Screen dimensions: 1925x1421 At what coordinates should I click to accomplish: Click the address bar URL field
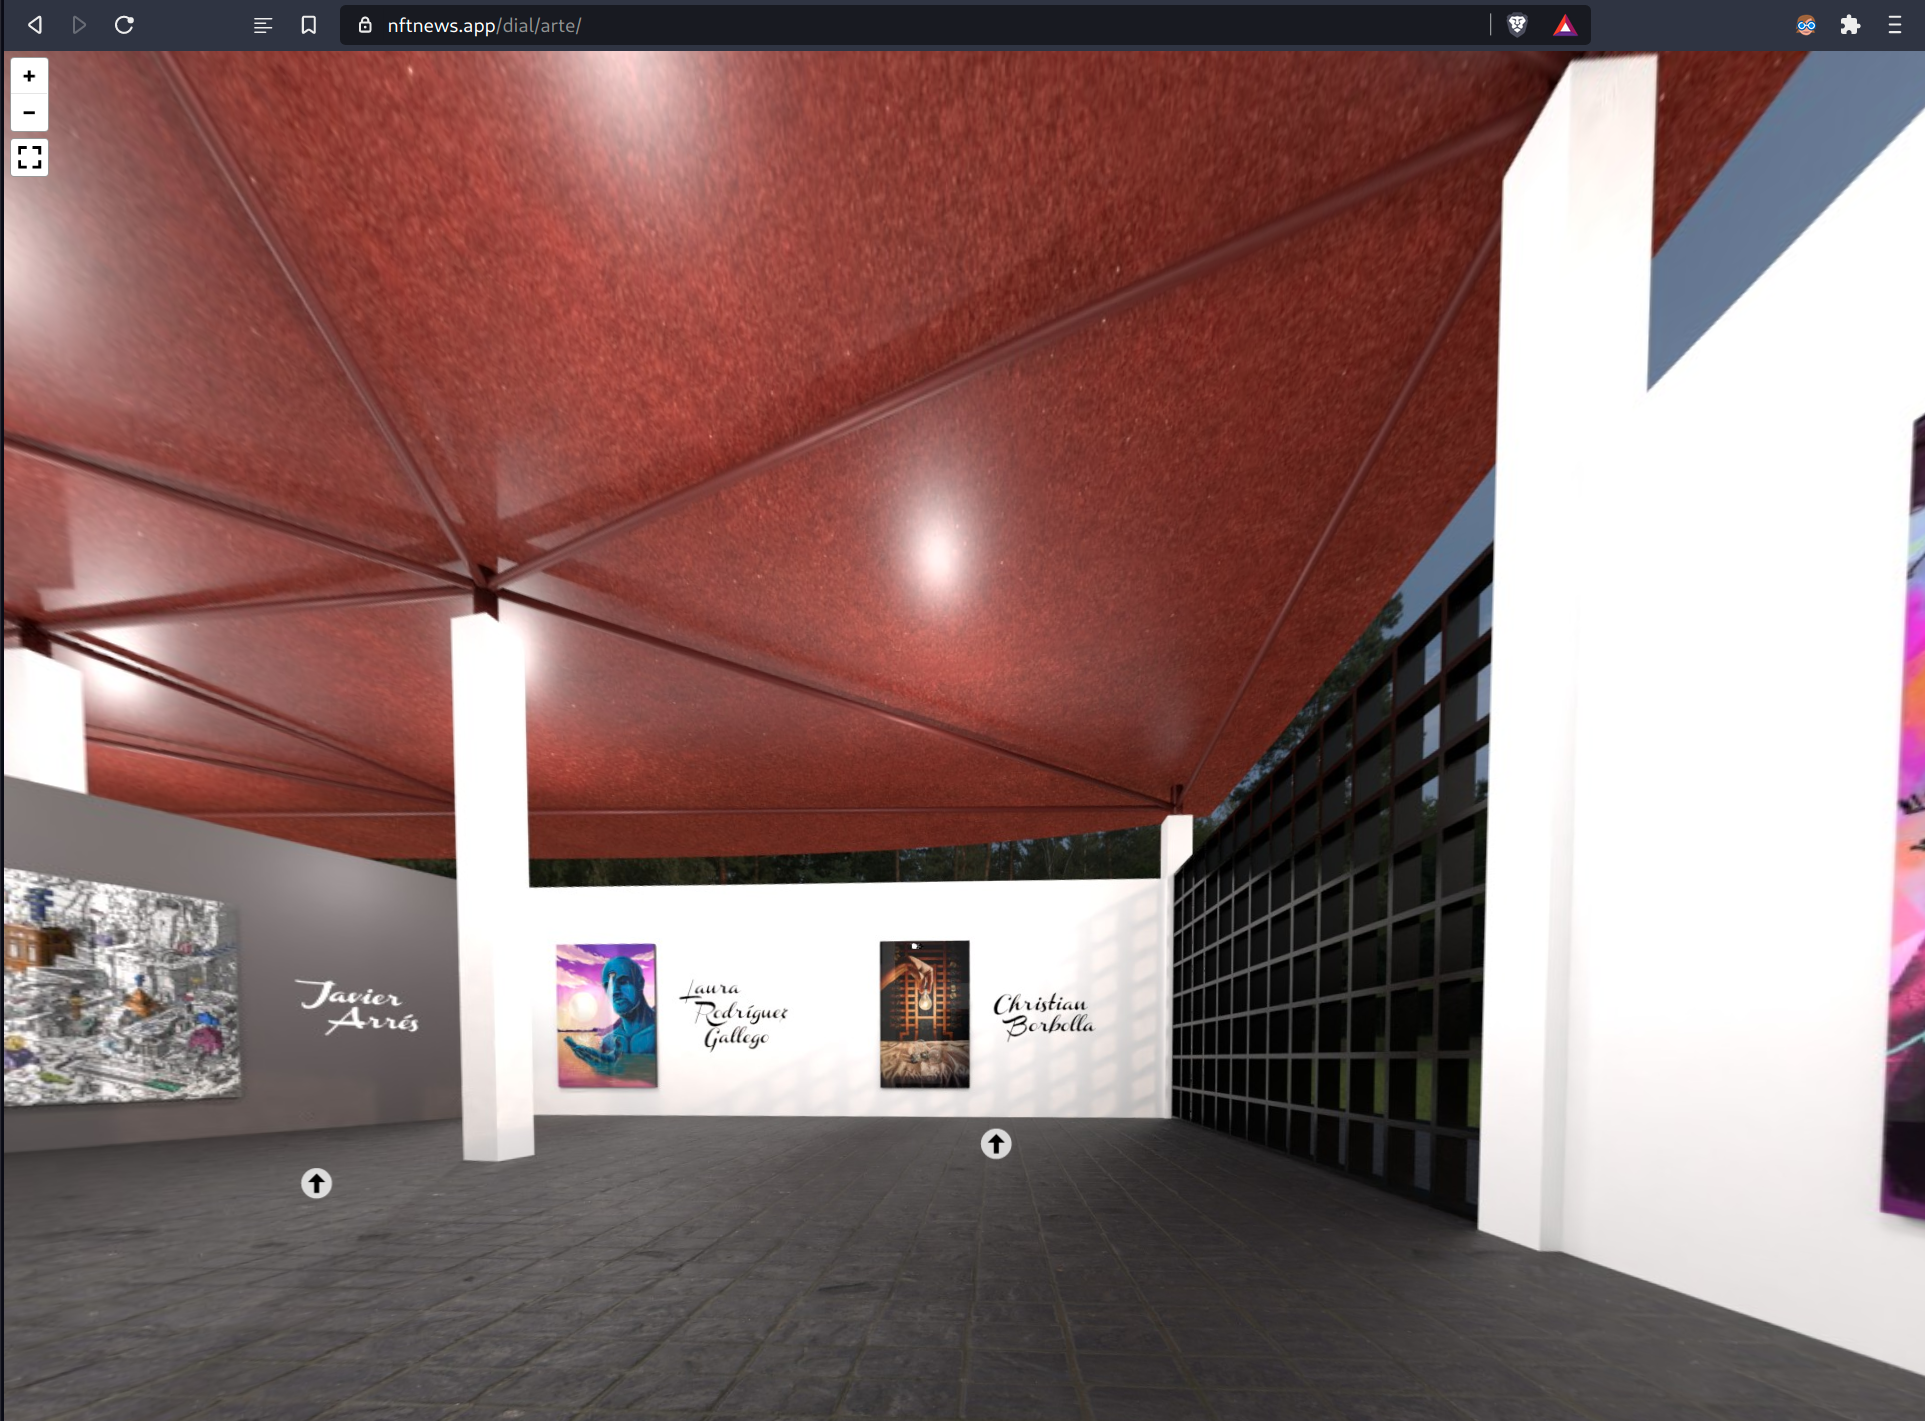point(900,25)
